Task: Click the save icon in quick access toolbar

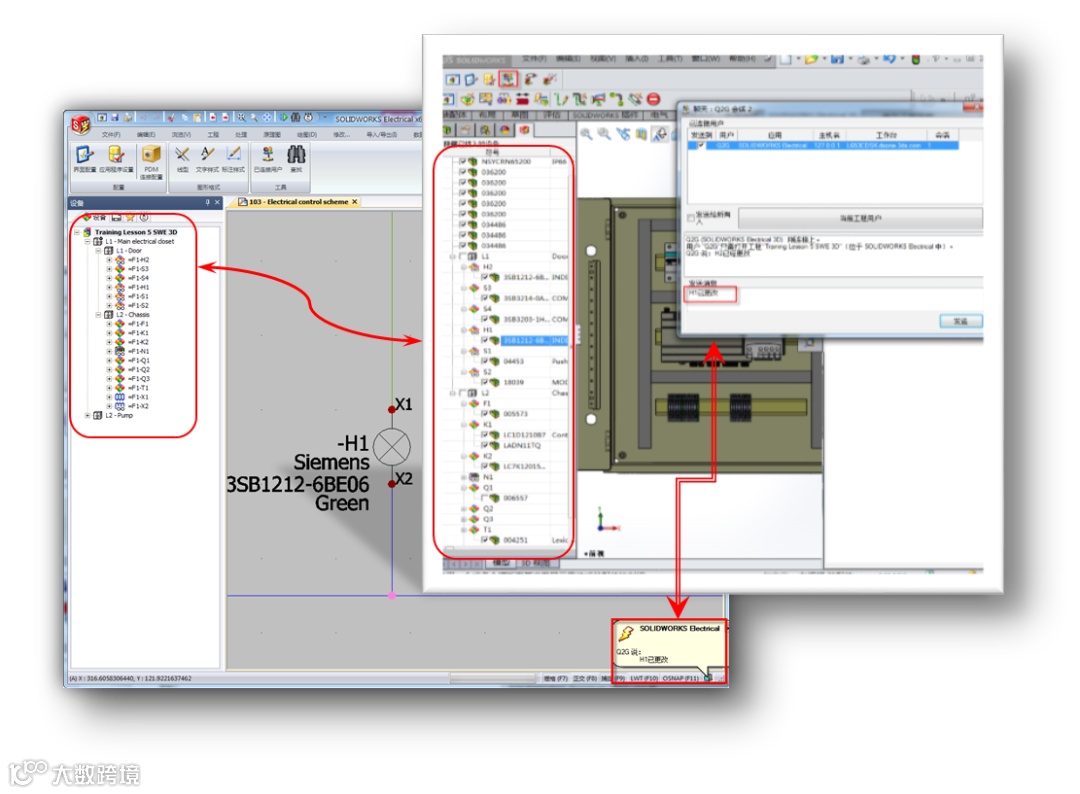Action: tap(114, 118)
